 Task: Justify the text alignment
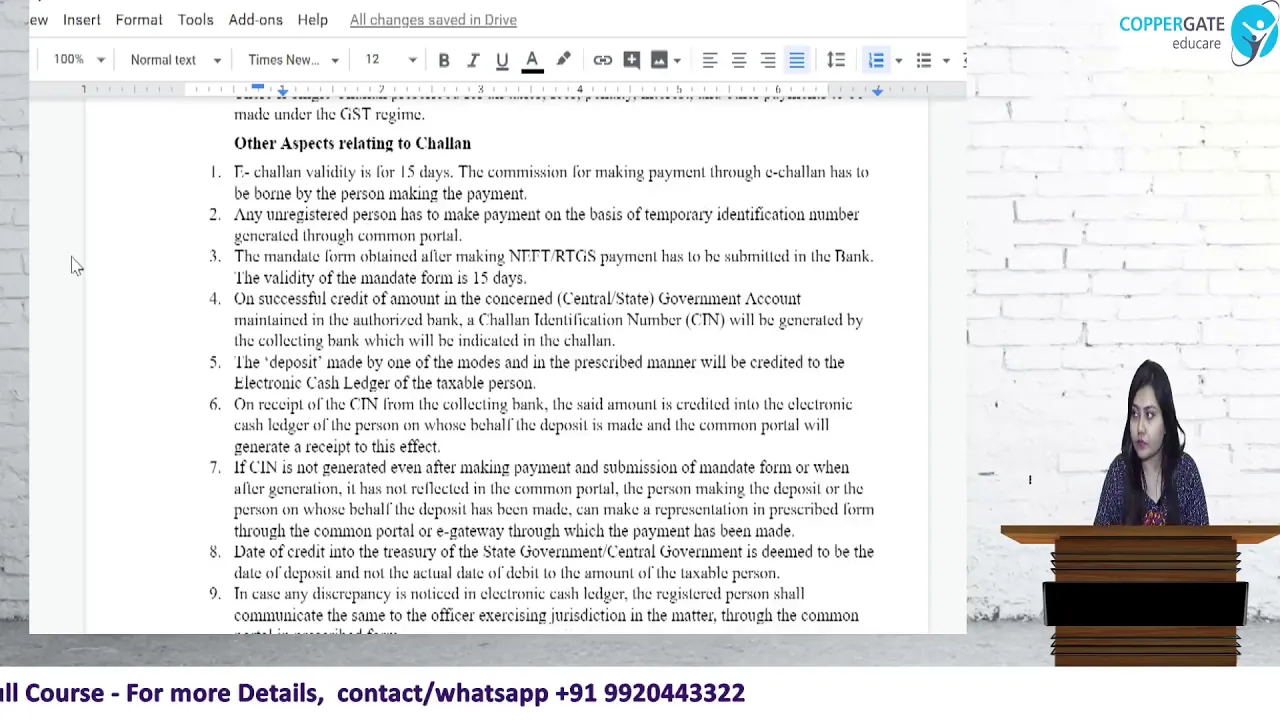[796, 60]
